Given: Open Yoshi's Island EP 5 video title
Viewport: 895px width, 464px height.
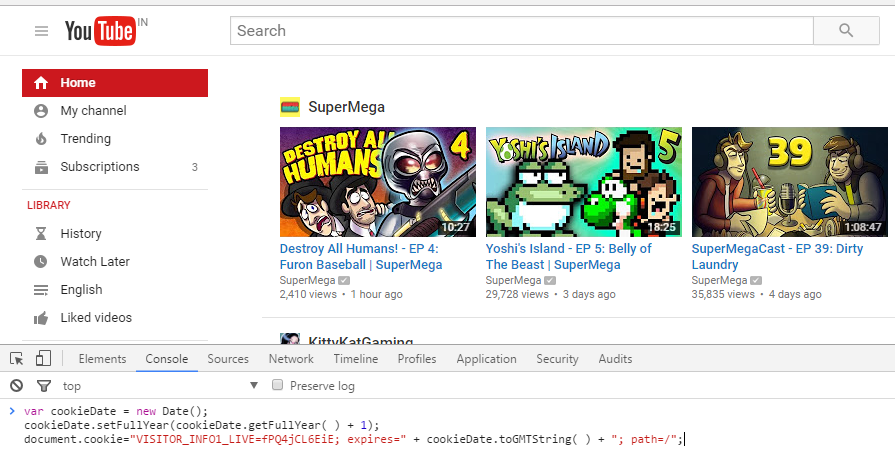Looking at the screenshot, I should pyautogui.click(x=569, y=257).
